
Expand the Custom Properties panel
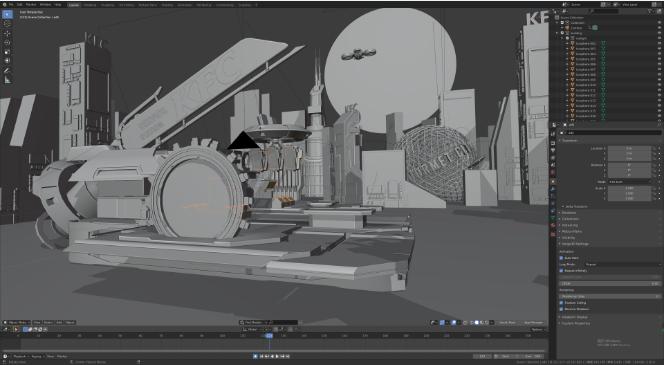click(575, 323)
